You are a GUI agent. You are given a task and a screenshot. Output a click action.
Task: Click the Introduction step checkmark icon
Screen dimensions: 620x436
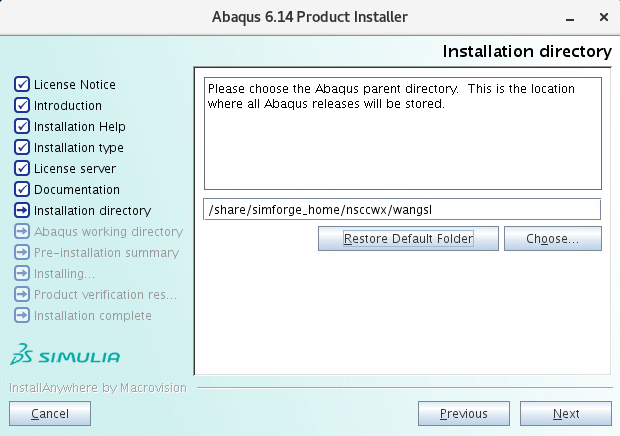pyautogui.click(x=22, y=105)
